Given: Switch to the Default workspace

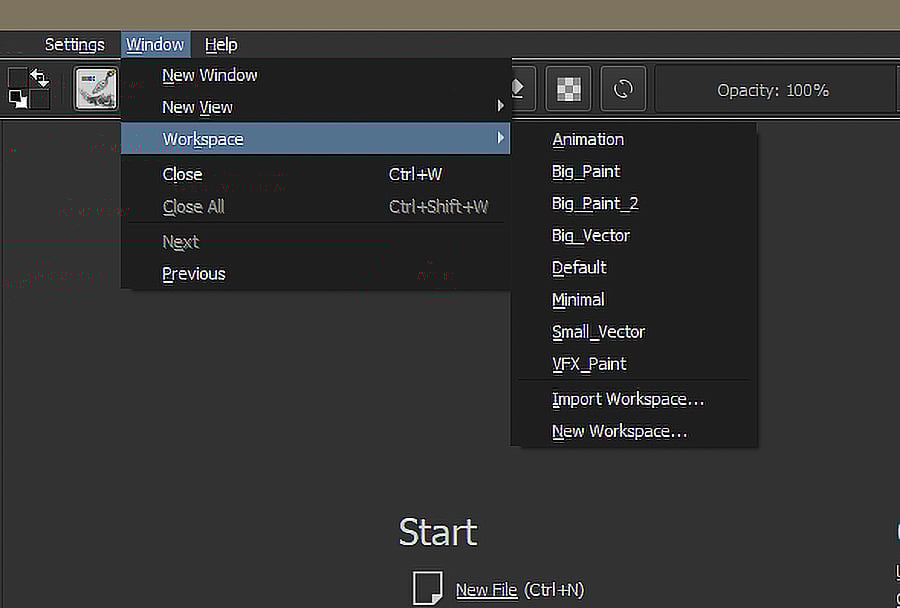Looking at the screenshot, I should [634, 268].
